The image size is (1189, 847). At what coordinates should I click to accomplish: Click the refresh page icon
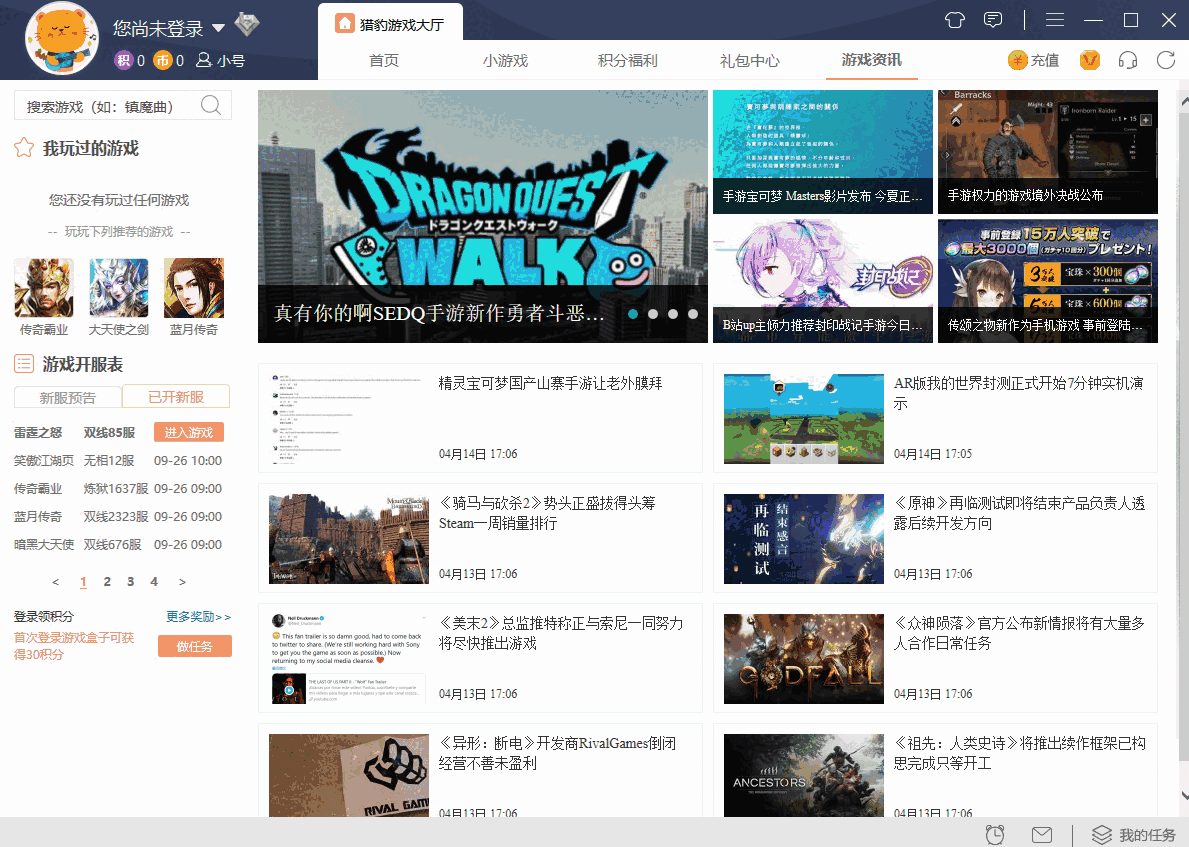[x=1165, y=60]
